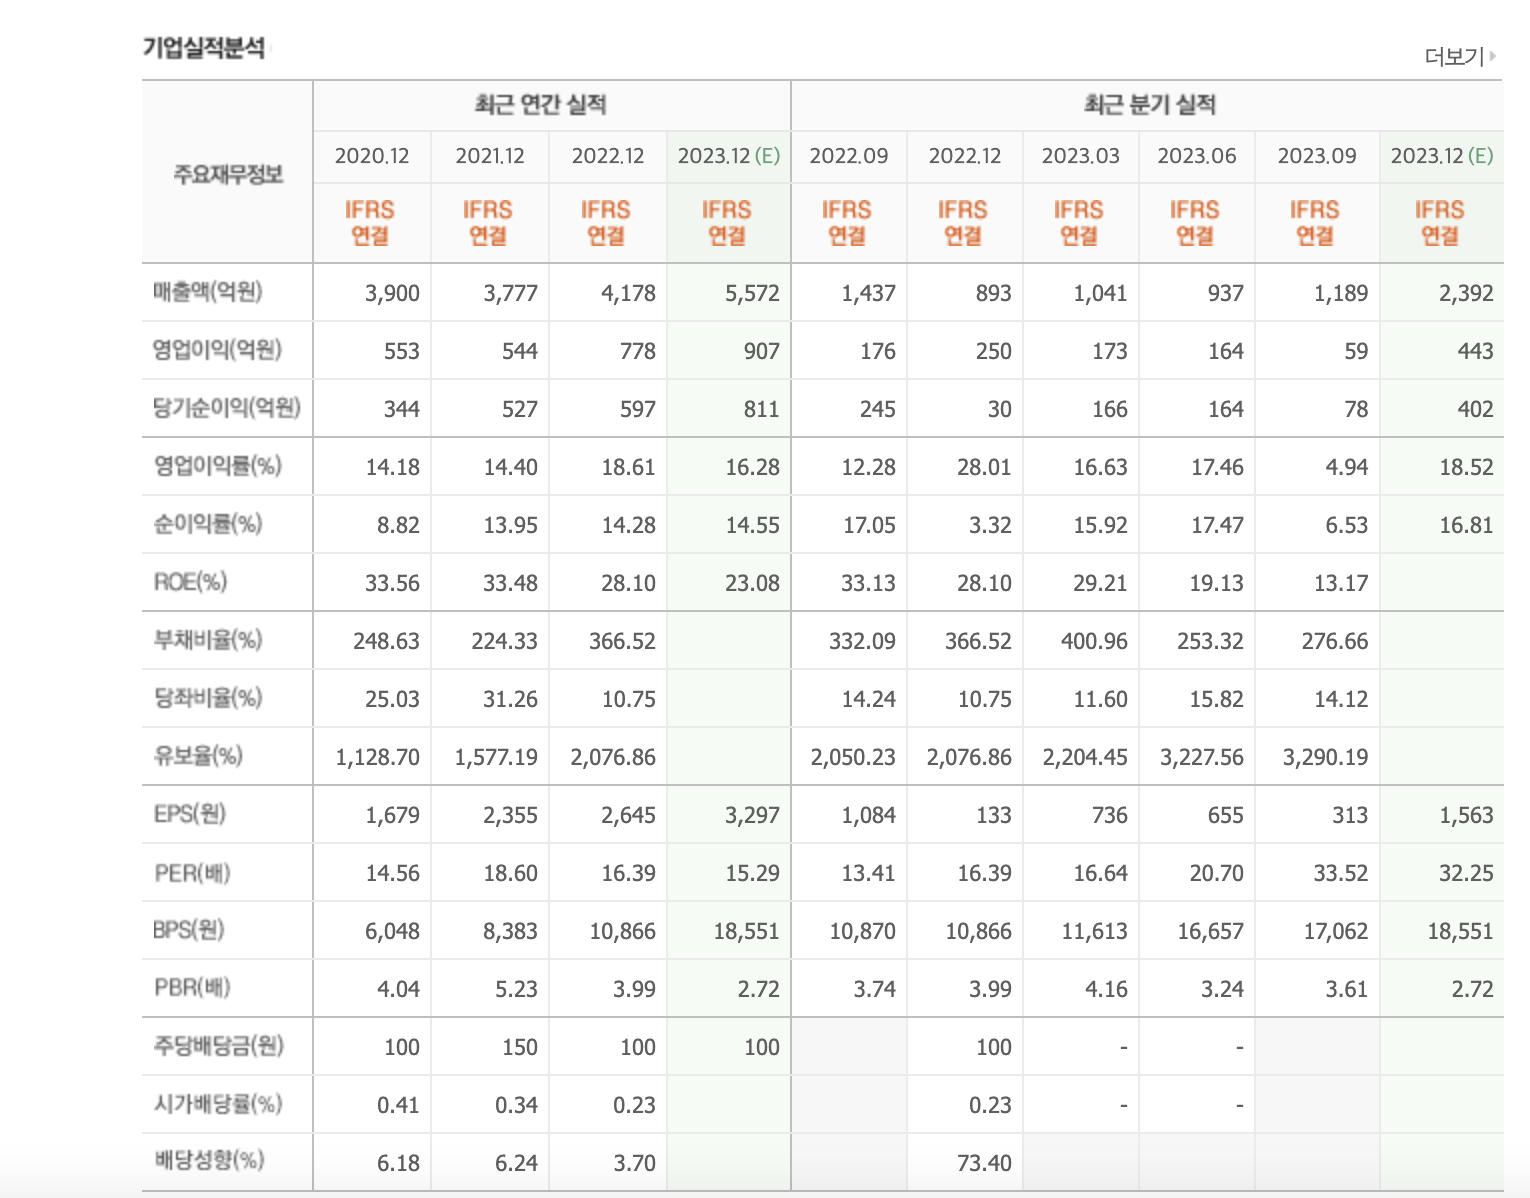The image size is (1530, 1198).
Task: Click the 25.03 quick ratio value
Action: (x=392, y=700)
